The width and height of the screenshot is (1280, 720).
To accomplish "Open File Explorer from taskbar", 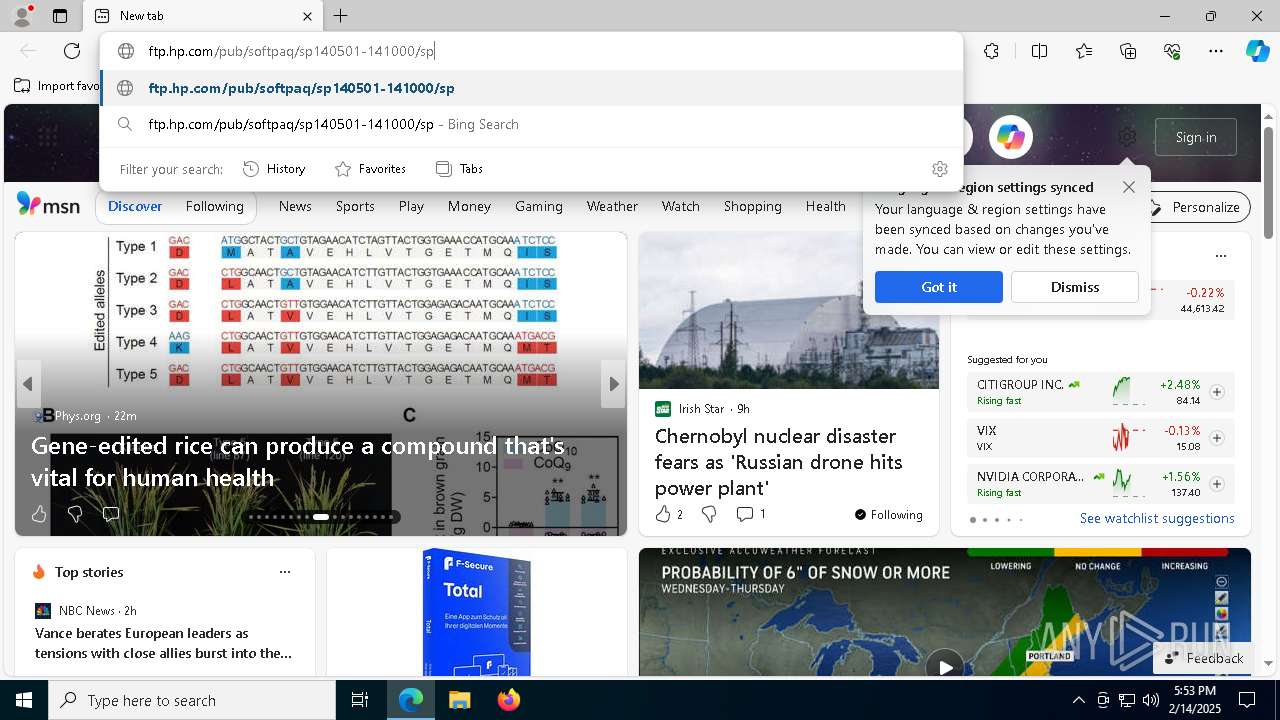I will tap(460, 700).
